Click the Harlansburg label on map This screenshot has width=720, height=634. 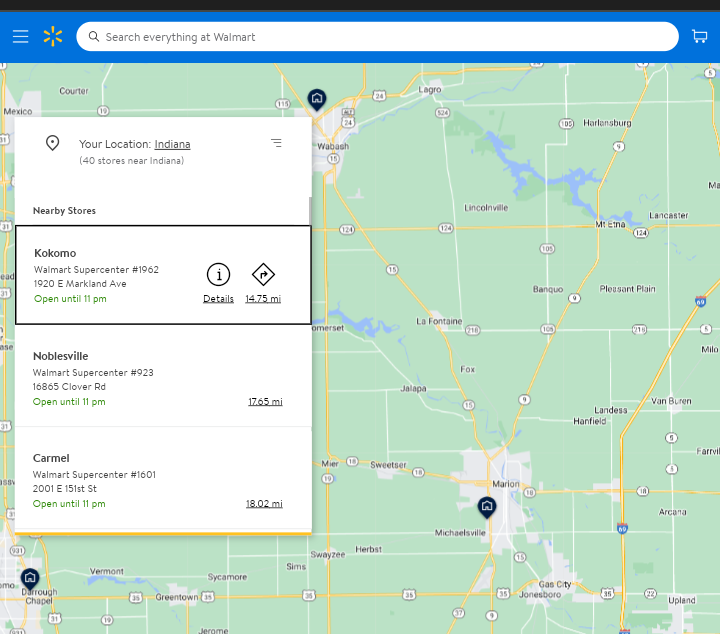[x=607, y=123]
